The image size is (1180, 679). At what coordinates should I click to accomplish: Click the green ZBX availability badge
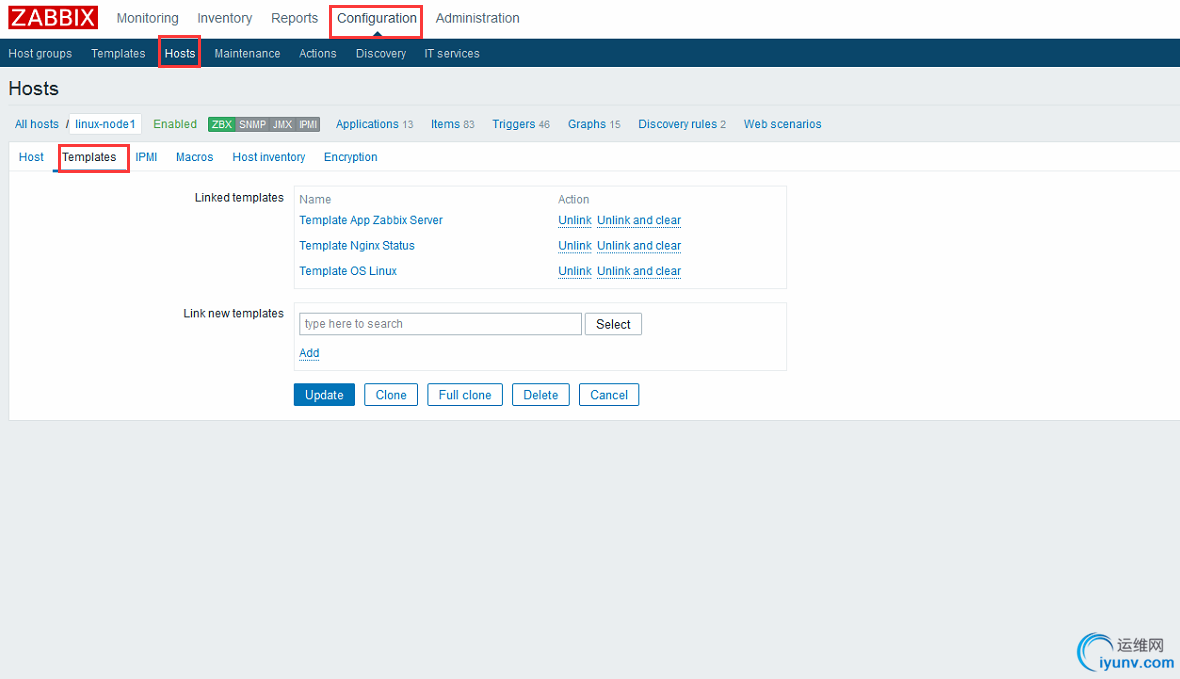[x=221, y=124]
